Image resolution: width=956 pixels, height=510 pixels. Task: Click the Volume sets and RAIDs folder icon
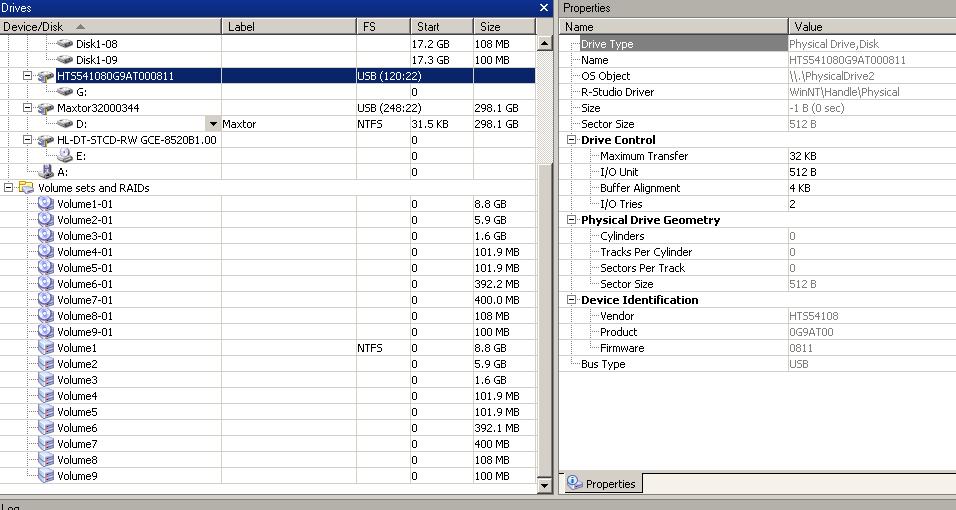pos(26,188)
